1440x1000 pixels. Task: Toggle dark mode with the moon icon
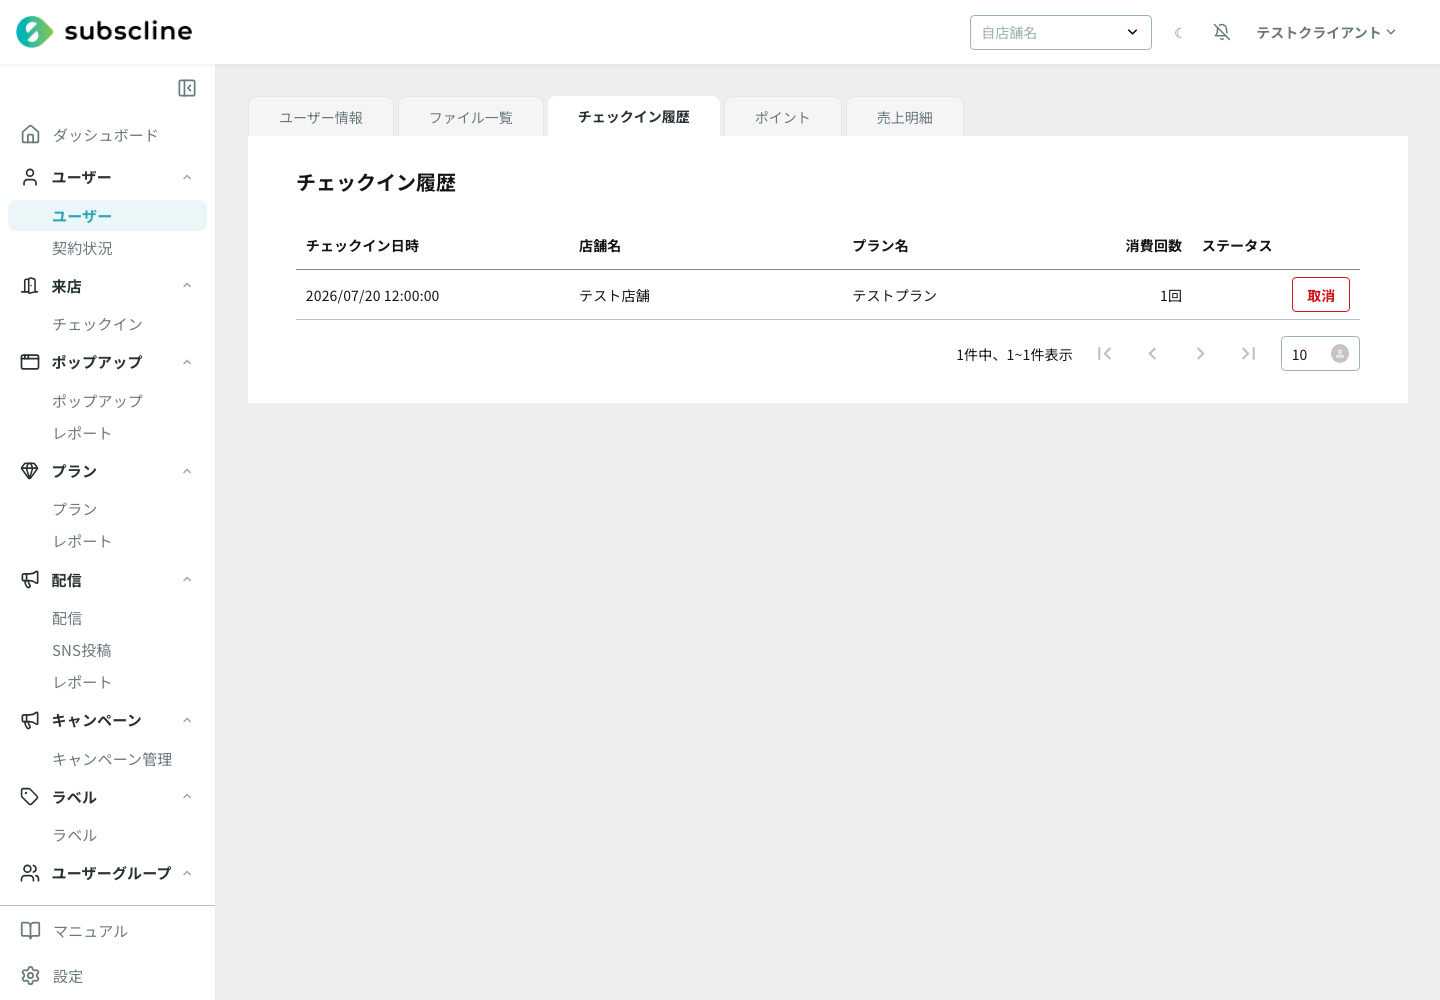(x=1179, y=33)
